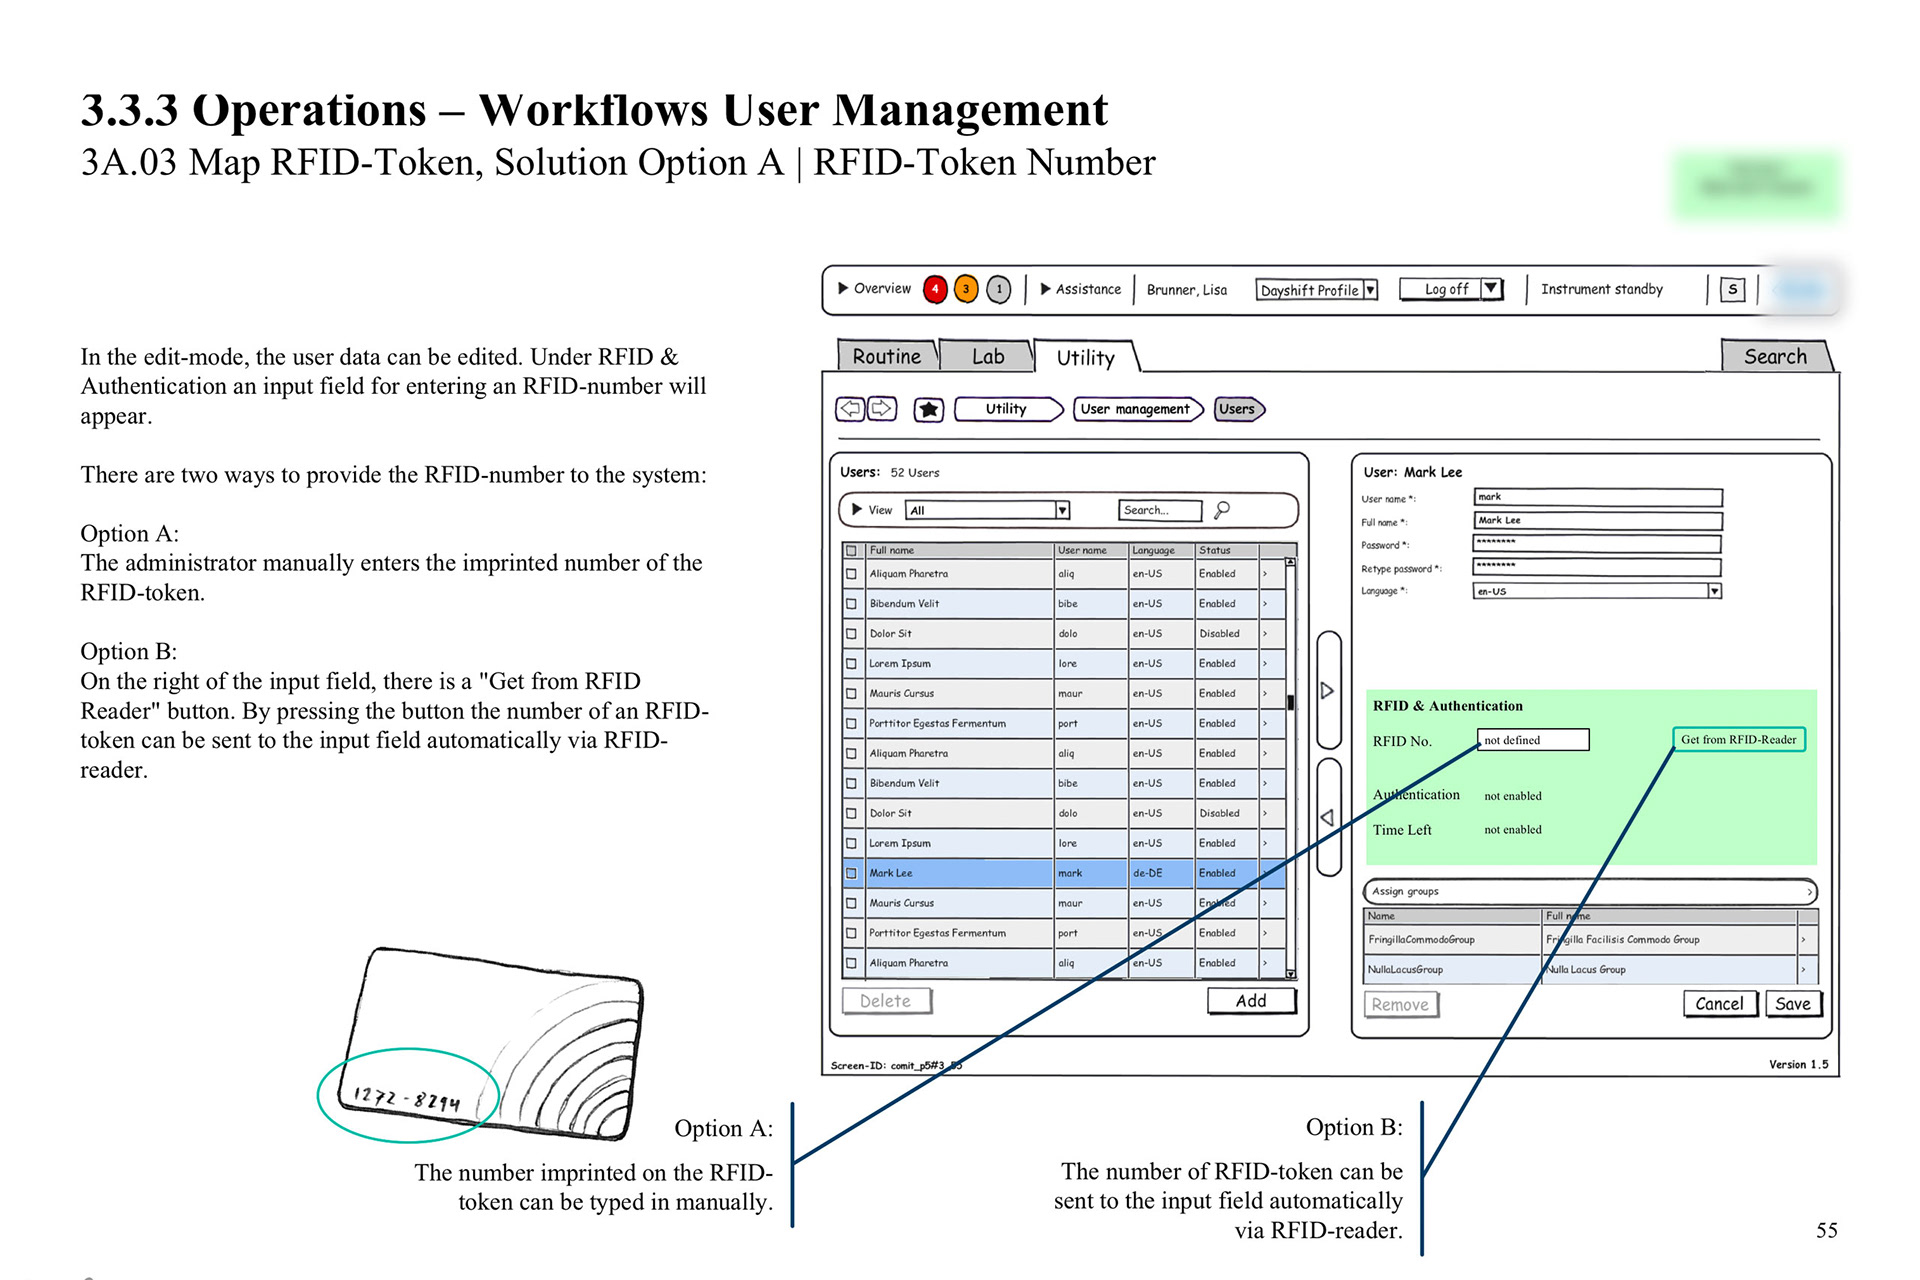The height and width of the screenshot is (1280, 1920).
Task: Check the box for second Porttitor Egestas Fermentum row
Action: coord(851,933)
